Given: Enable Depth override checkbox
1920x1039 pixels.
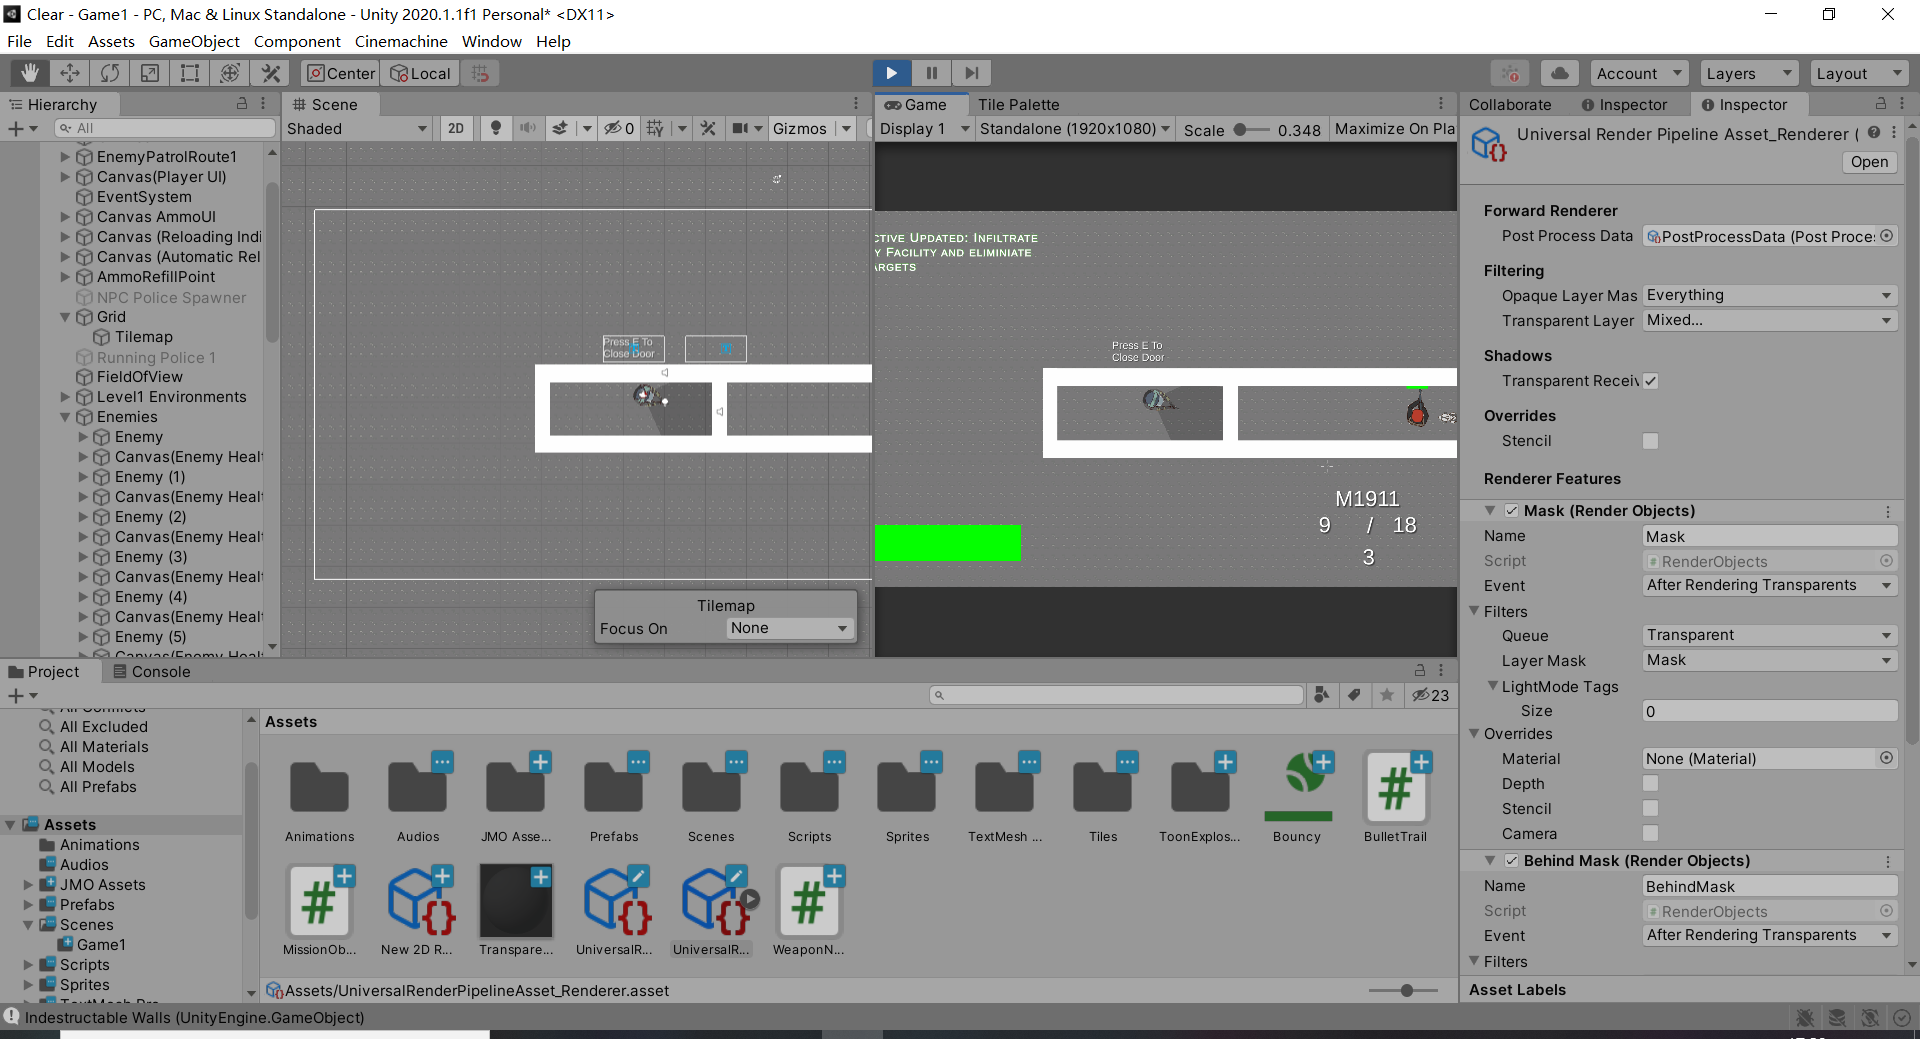Looking at the screenshot, I should (1651, 784).
